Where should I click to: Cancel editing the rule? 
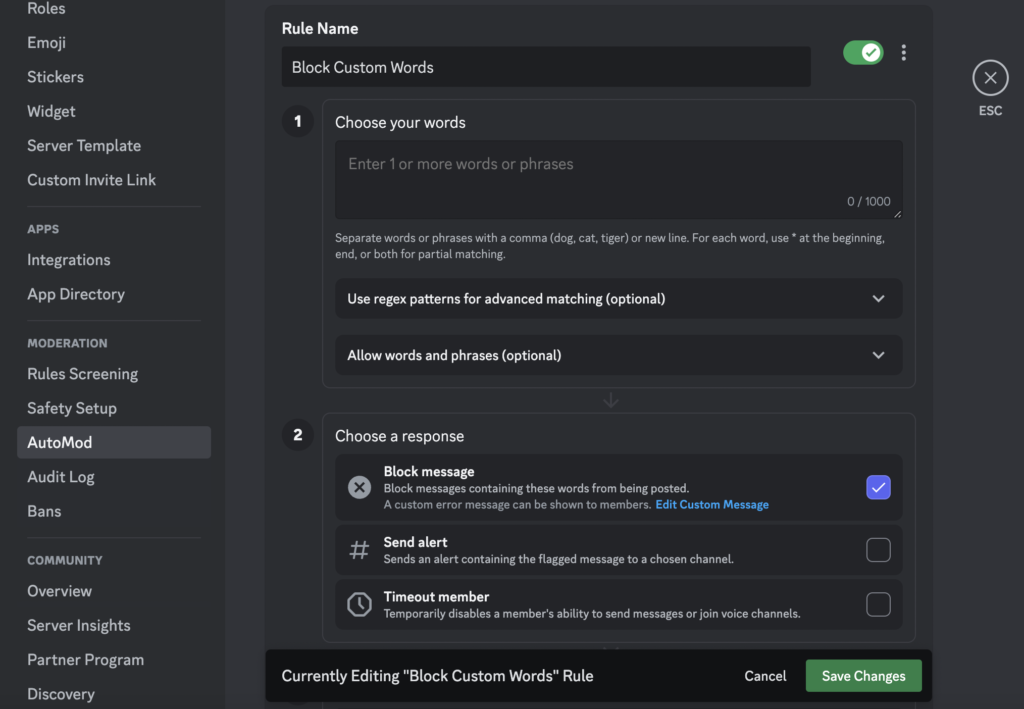[x=765, y=676]
